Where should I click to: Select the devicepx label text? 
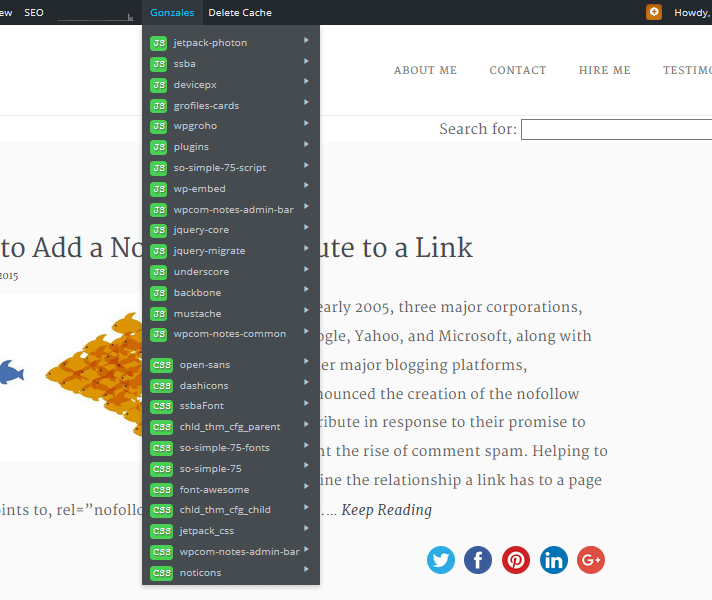click(195, 85)
